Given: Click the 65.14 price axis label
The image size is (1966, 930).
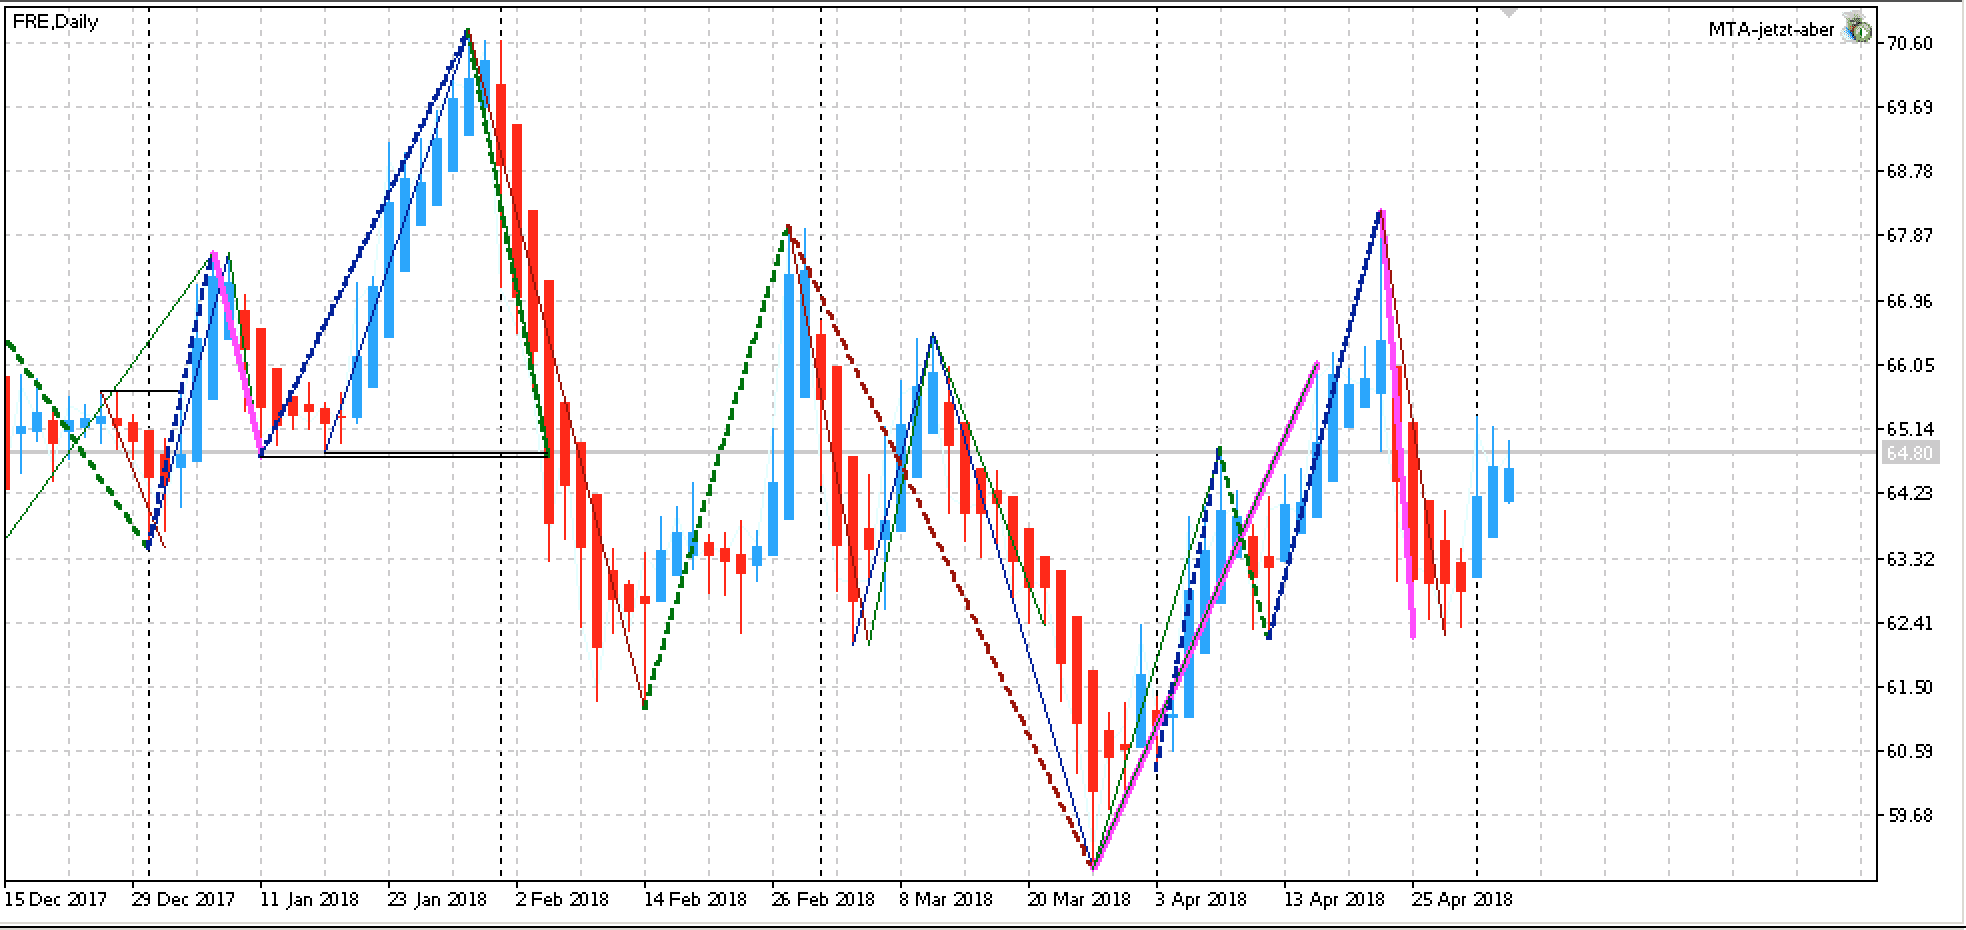Looking at the screenshot, I should [1909, 429].
